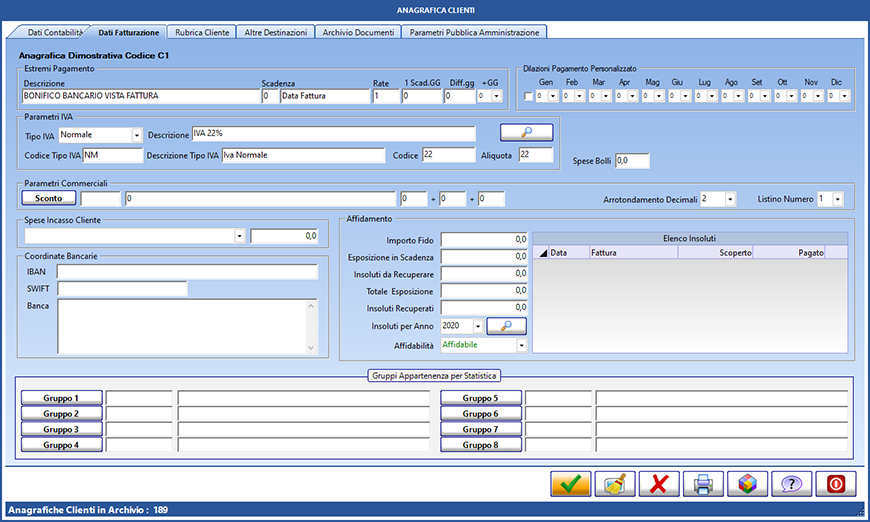Click the IBAN input field
Image resolution: width=870 pixels, height=522 pixels.
187,271
